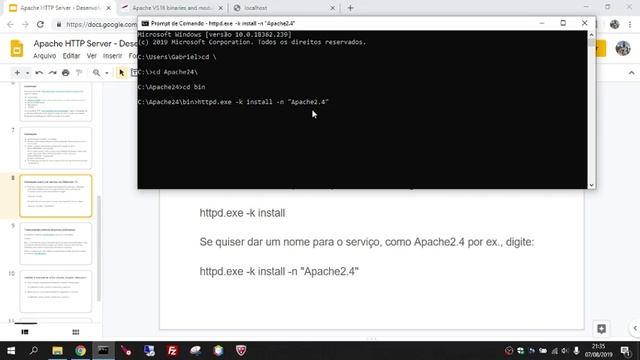Click the Google account avatar in Slides
This screenshot has width=640, height=360.
click(623, 48)
